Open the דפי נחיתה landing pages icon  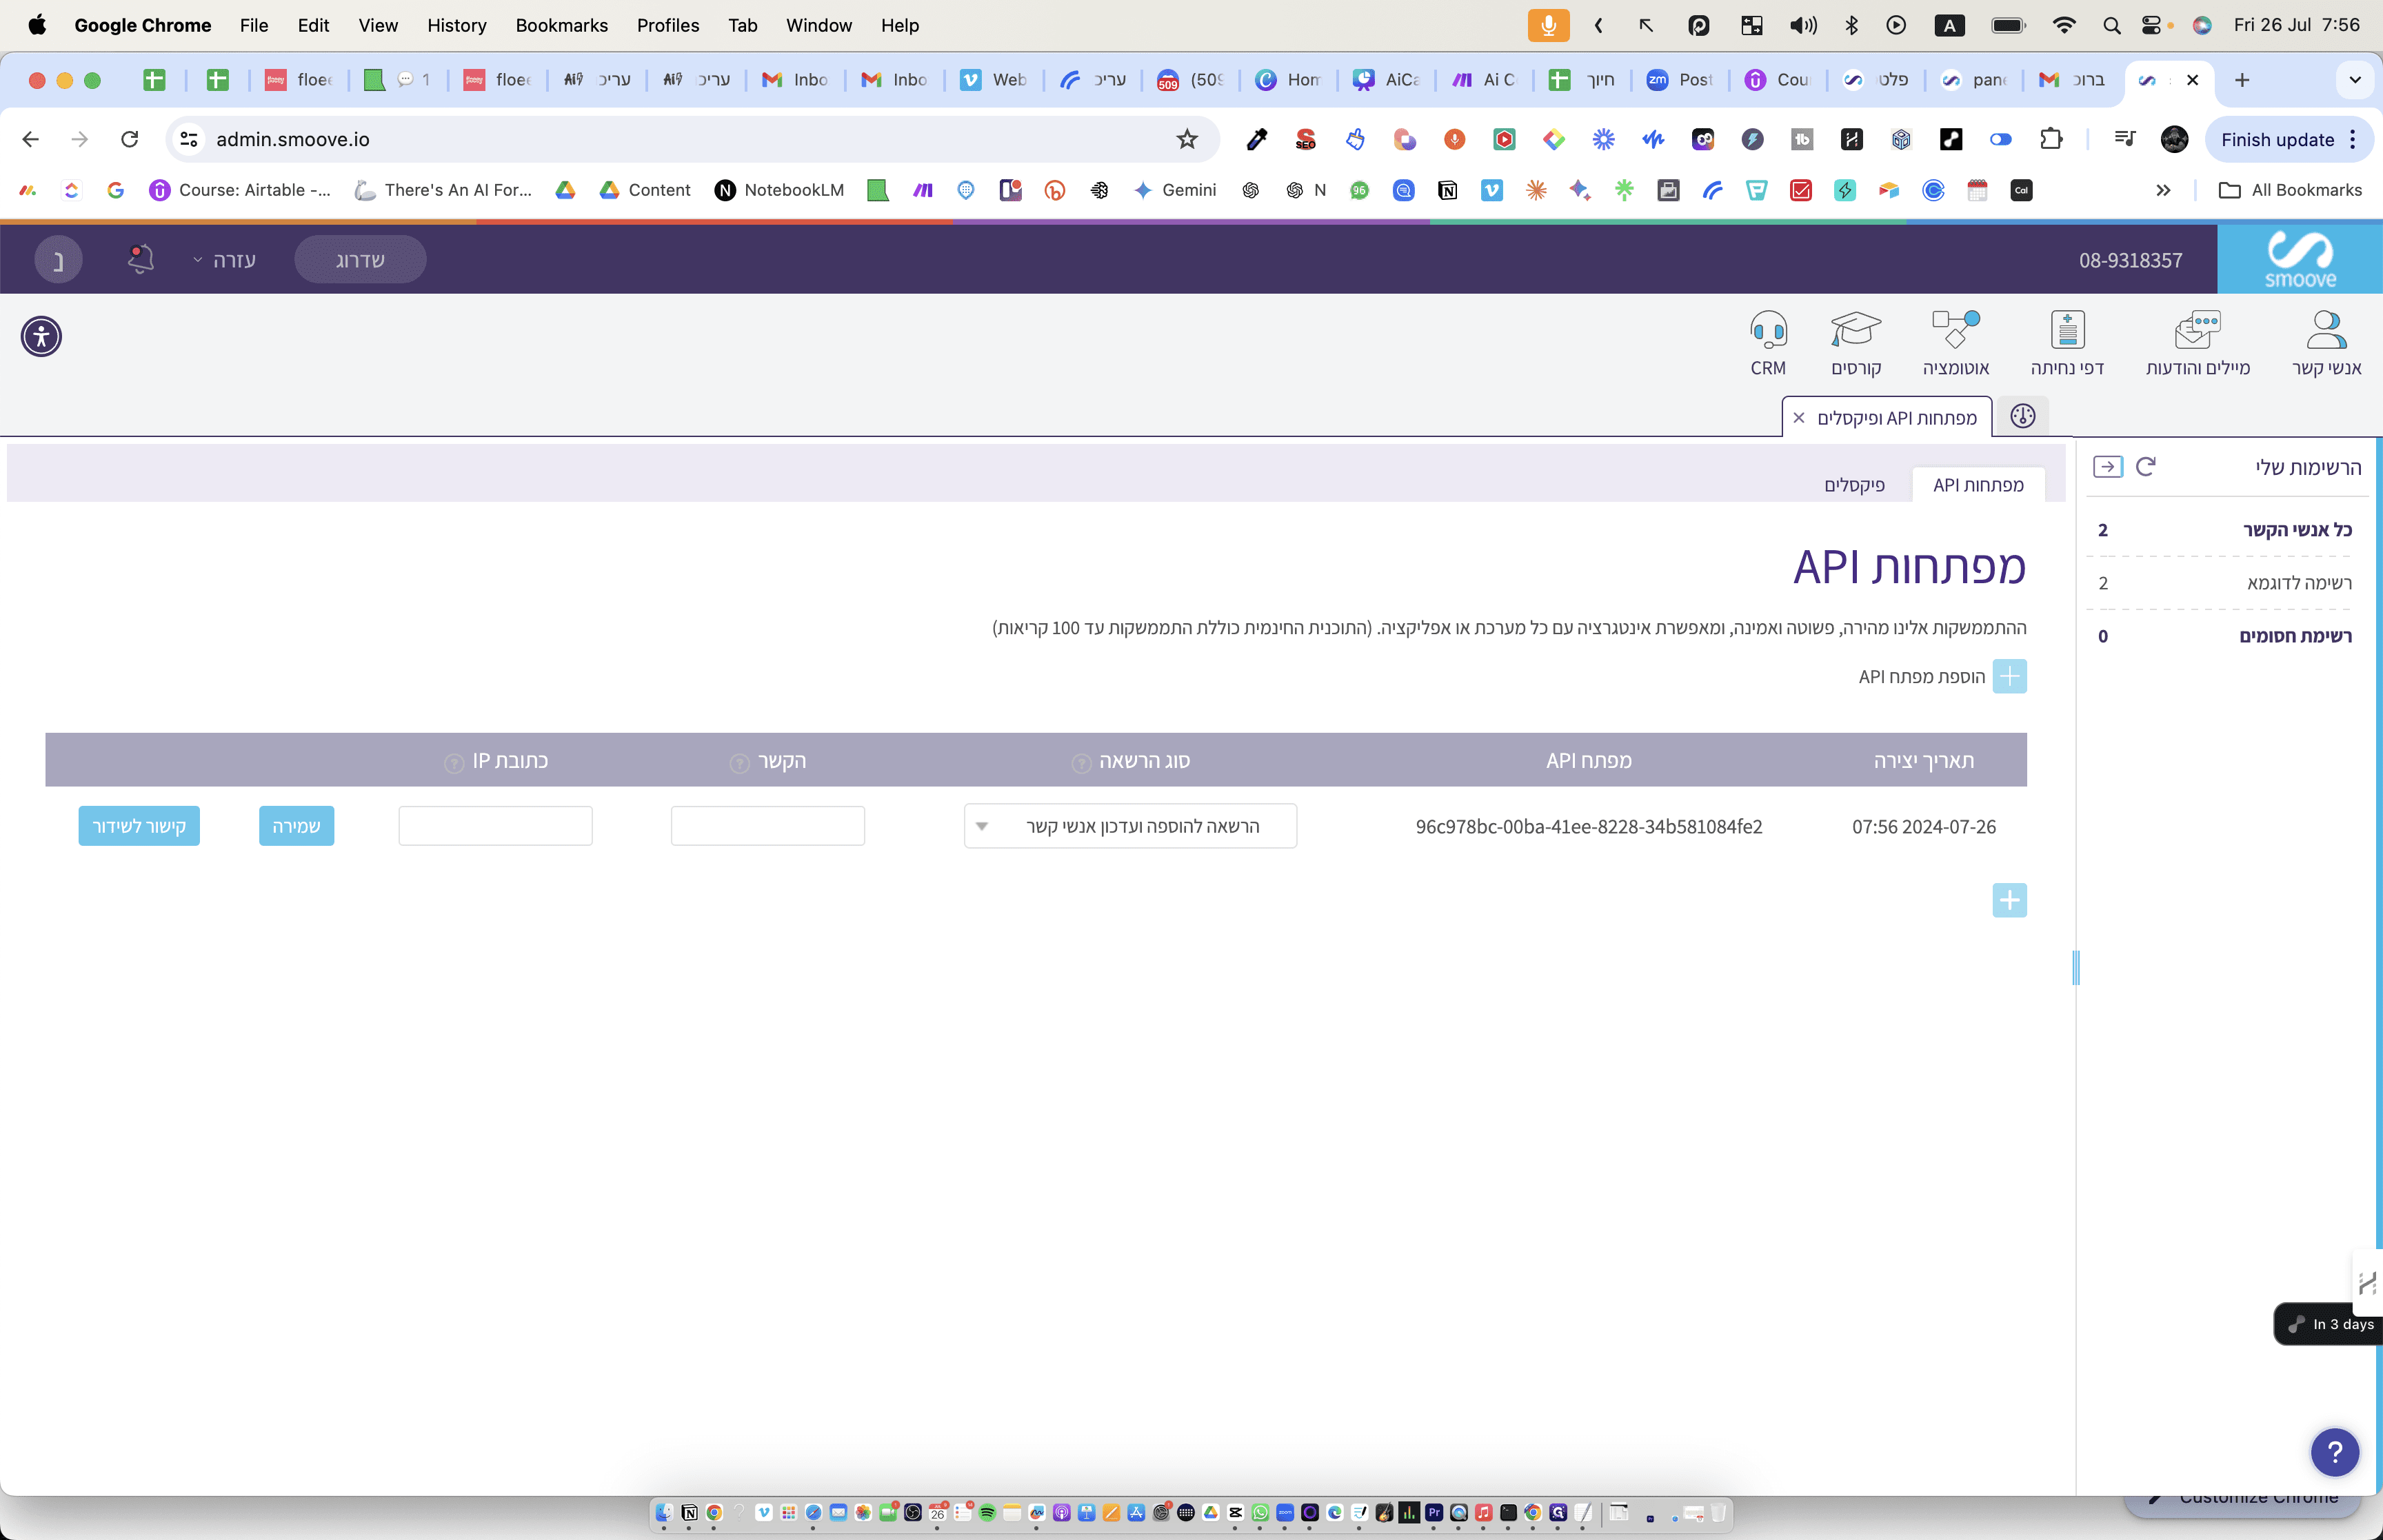coord(2067,343)
